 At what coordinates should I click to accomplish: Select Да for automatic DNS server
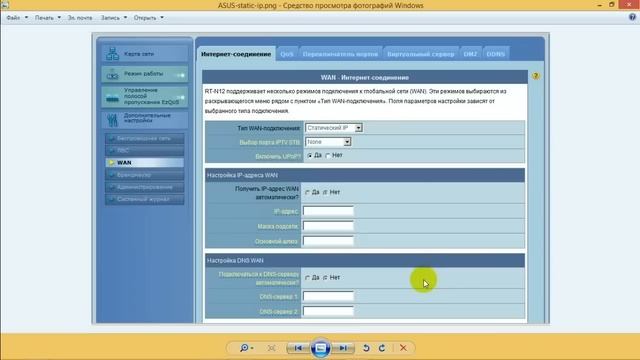coord(308,278)
